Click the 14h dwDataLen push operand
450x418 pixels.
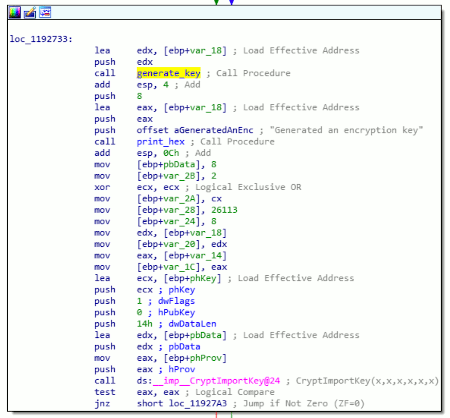144,324
